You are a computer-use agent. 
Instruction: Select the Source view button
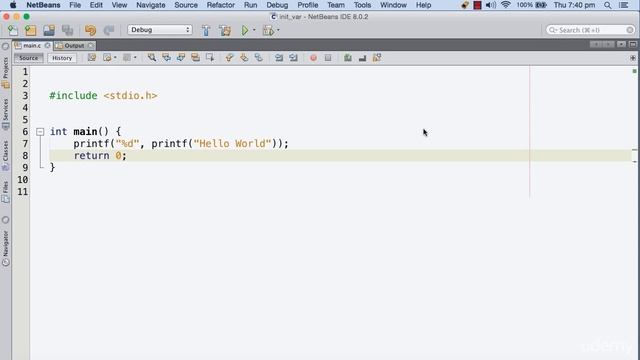(x=29, y=58)
